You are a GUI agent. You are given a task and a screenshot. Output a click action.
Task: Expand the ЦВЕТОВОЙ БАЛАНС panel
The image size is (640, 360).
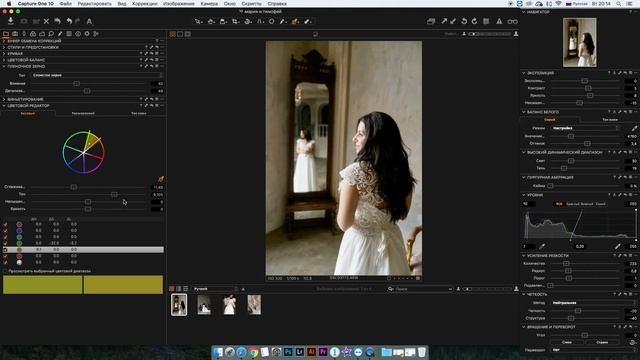coord(4,60)
